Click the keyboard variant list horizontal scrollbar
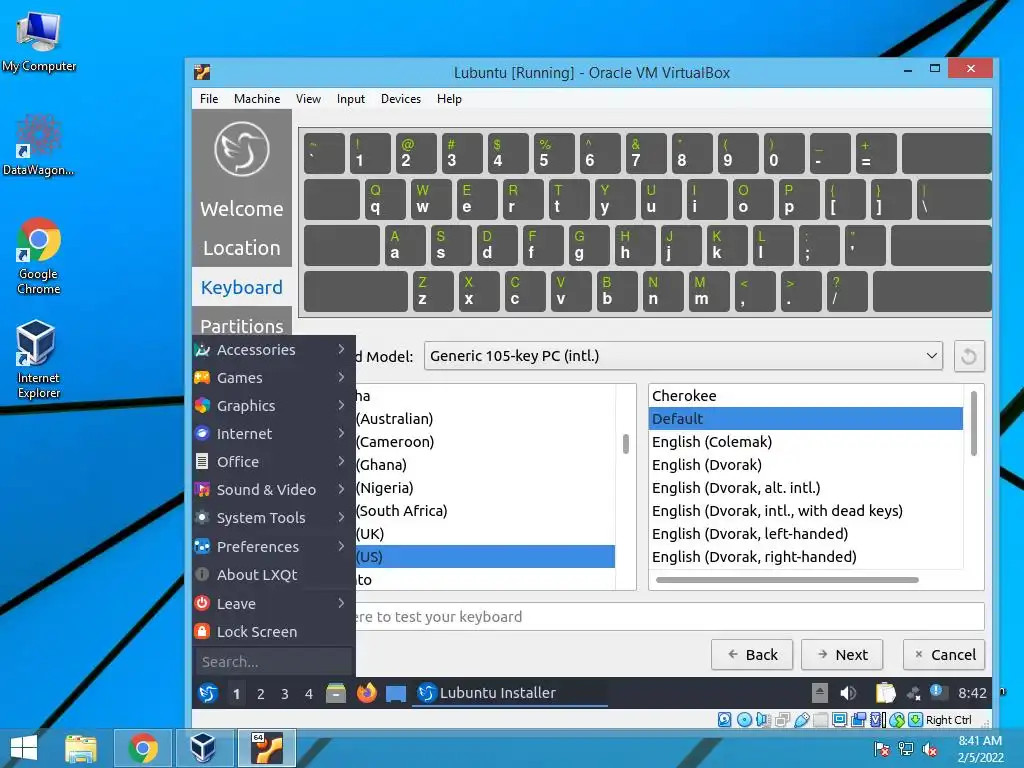Image resolution: width=1024 pixels, height=768 pixels. [787, 580]
